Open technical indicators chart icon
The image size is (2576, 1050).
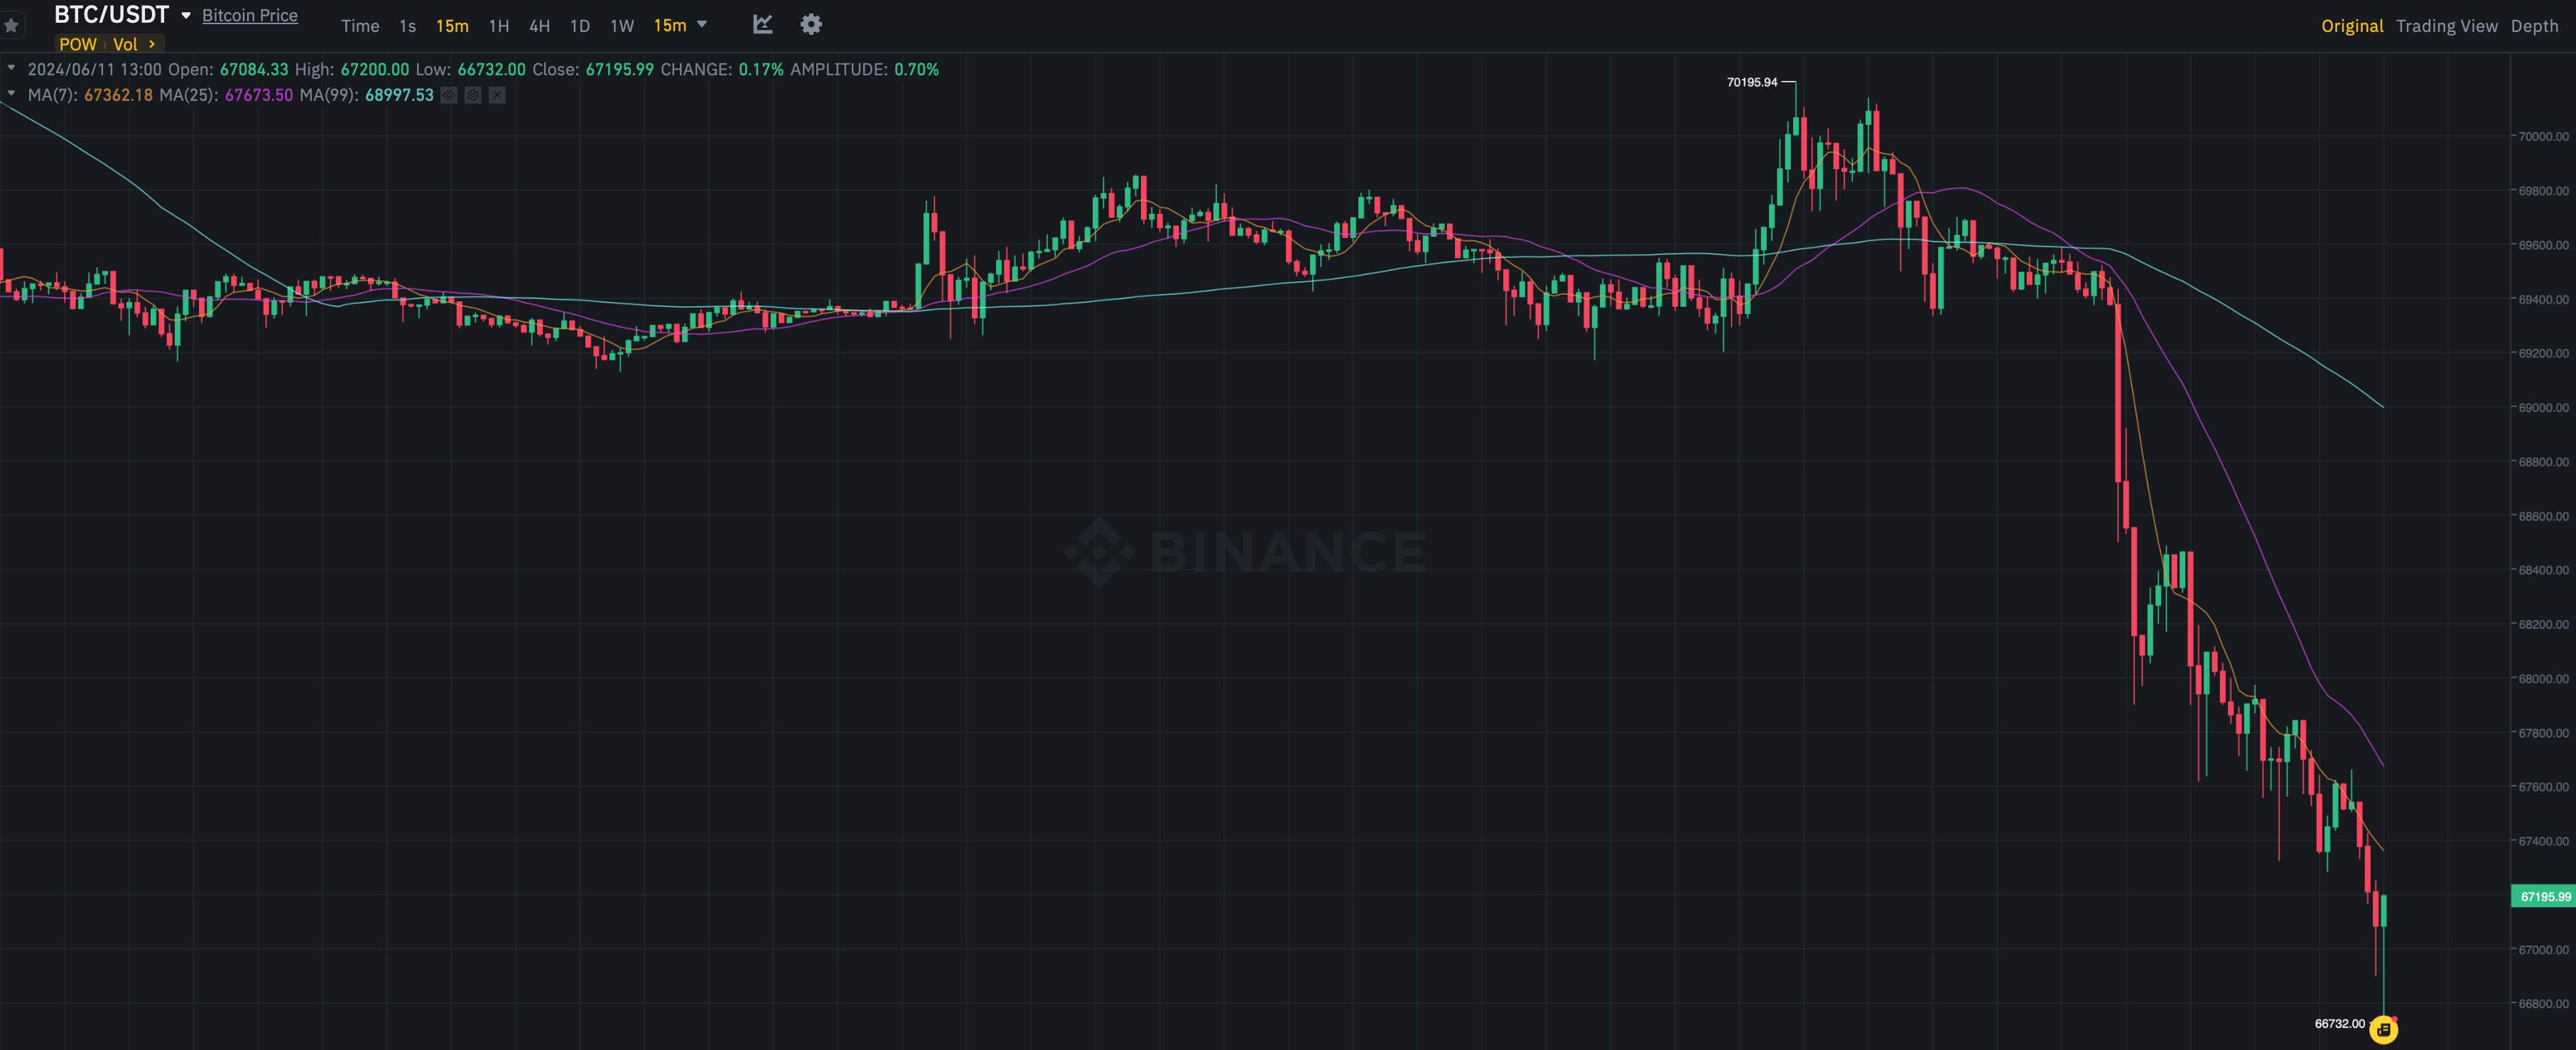coord(763,24)
